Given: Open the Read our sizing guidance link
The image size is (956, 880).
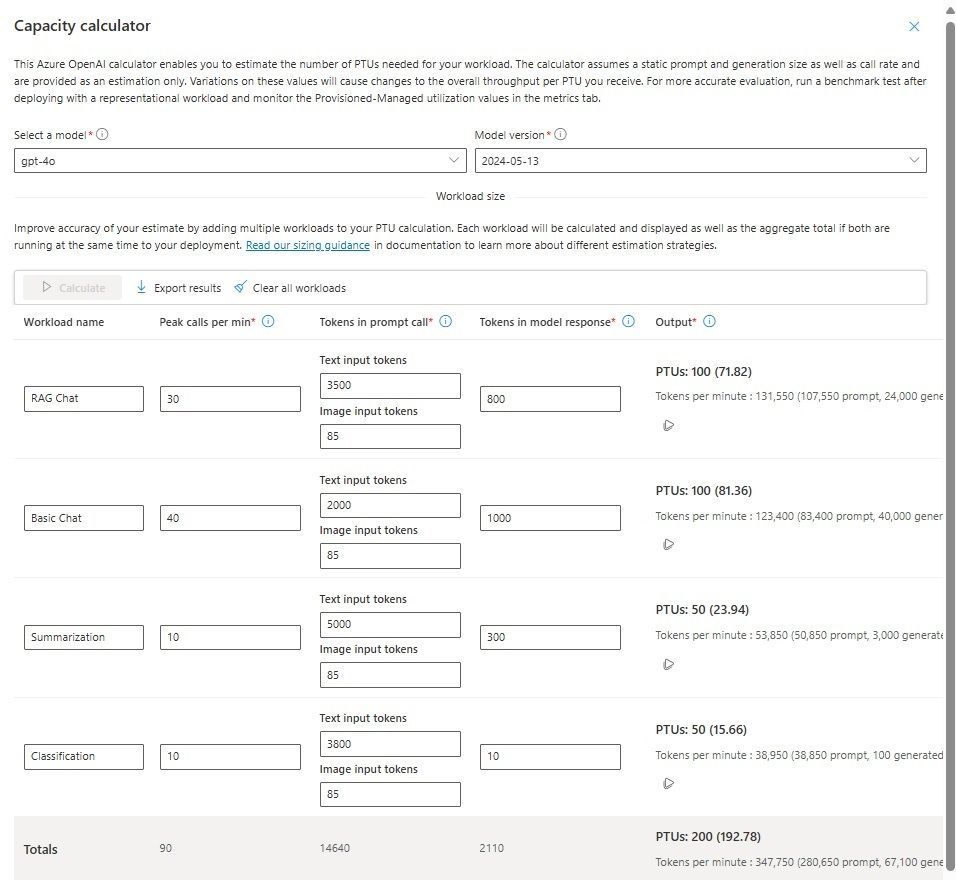Looking at the screenshot, I should tap(308, 245).
